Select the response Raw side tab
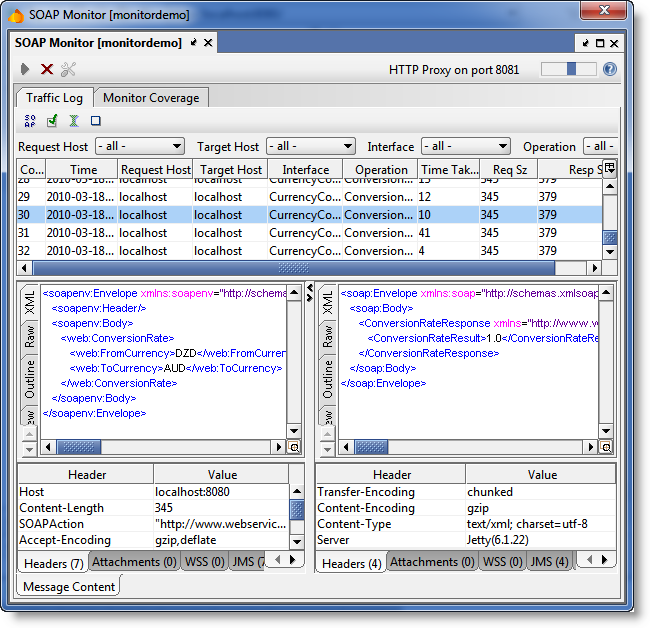 [x=328, y=337]
